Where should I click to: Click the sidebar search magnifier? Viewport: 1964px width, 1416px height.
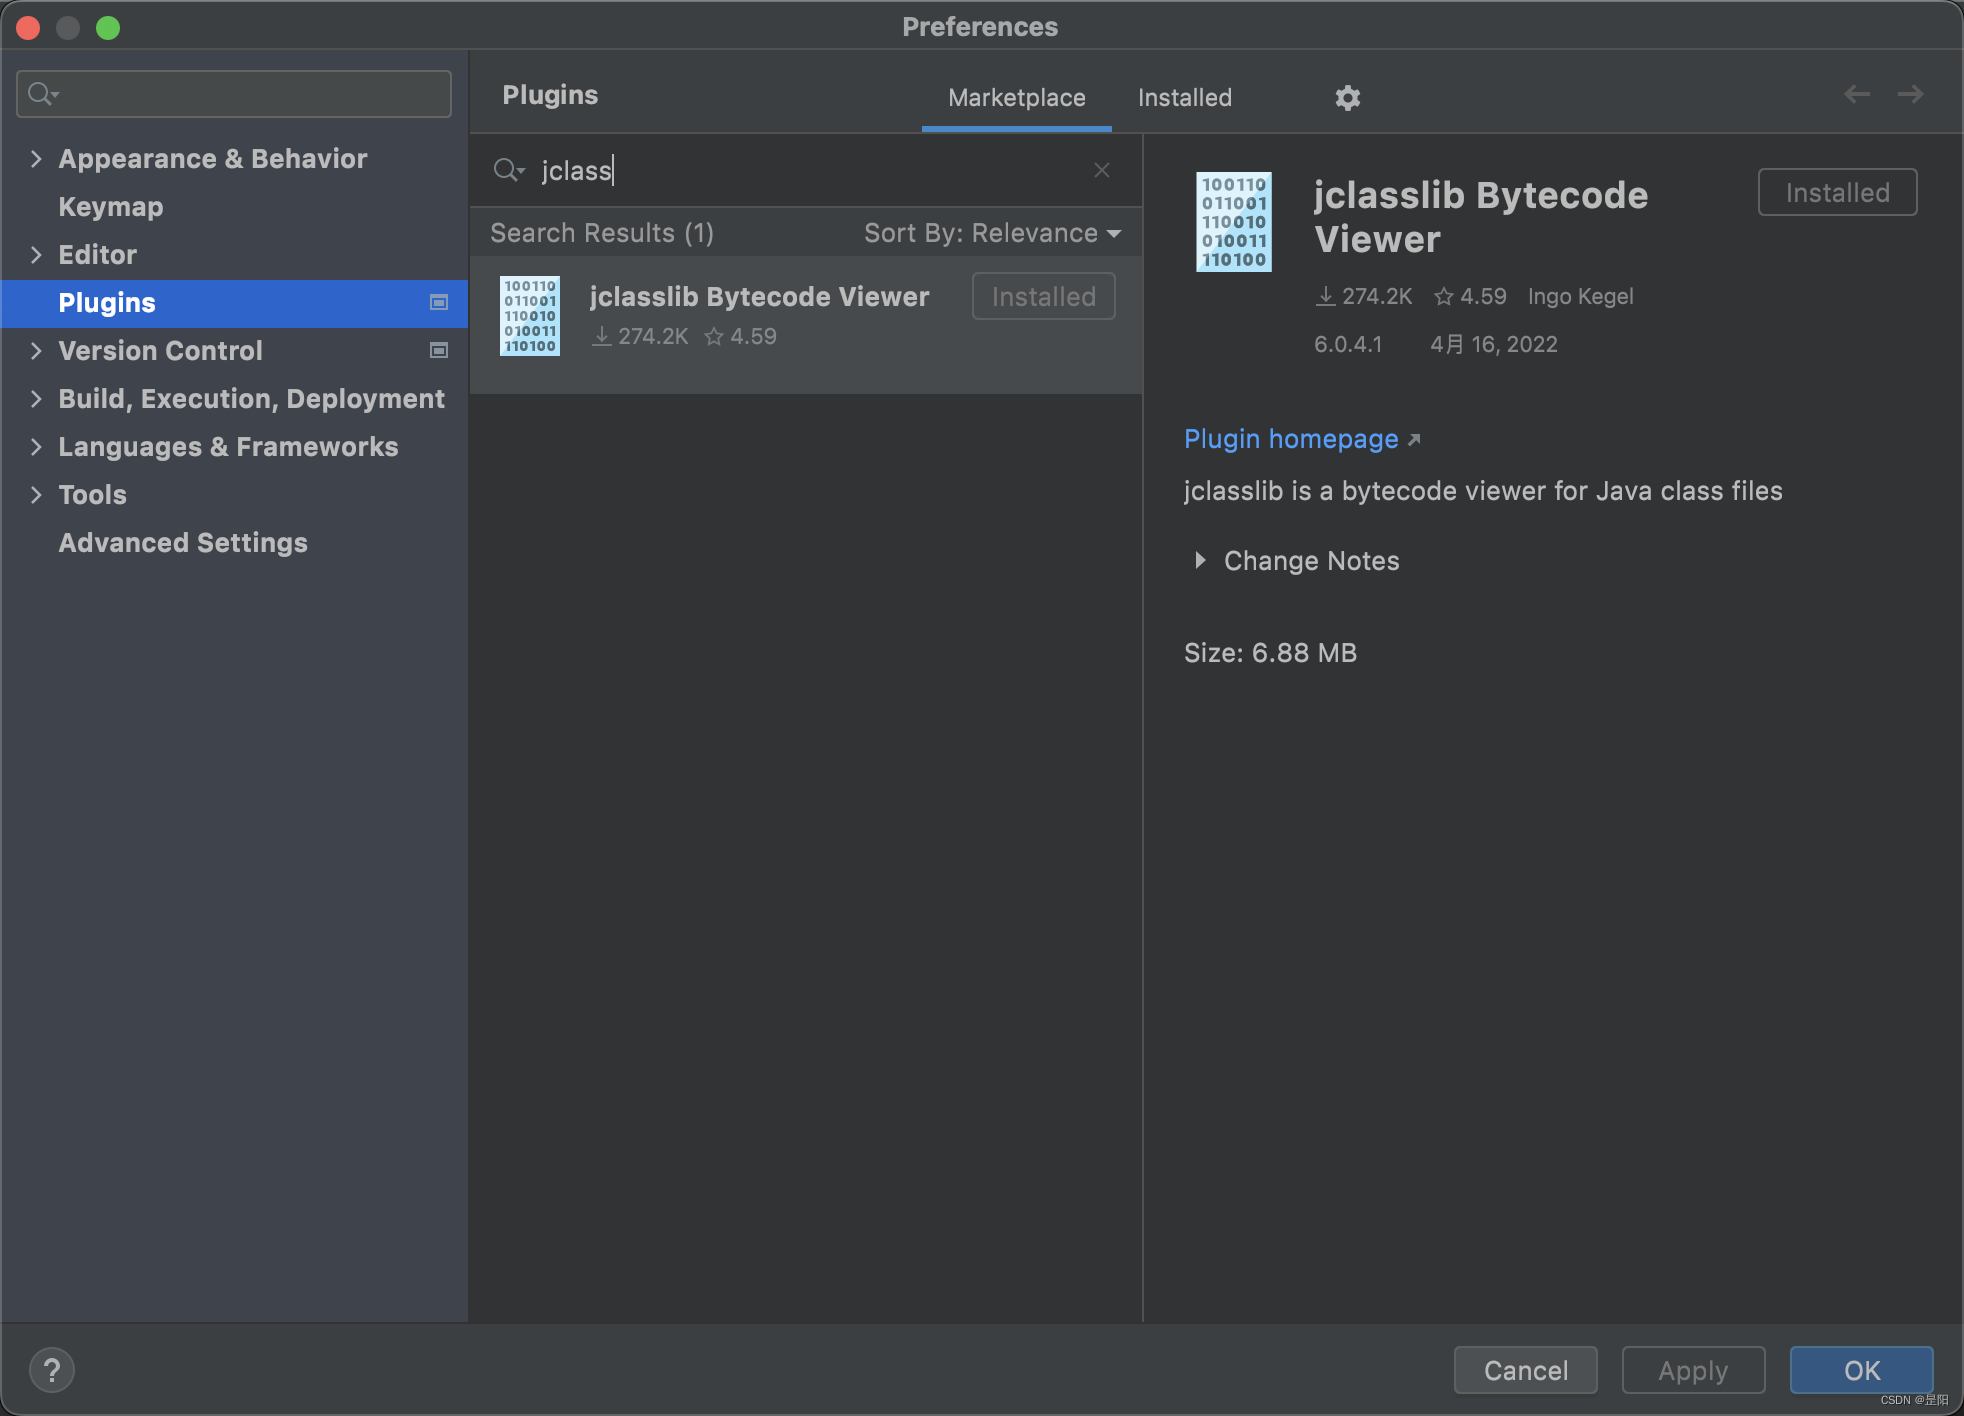coord(42,93)
